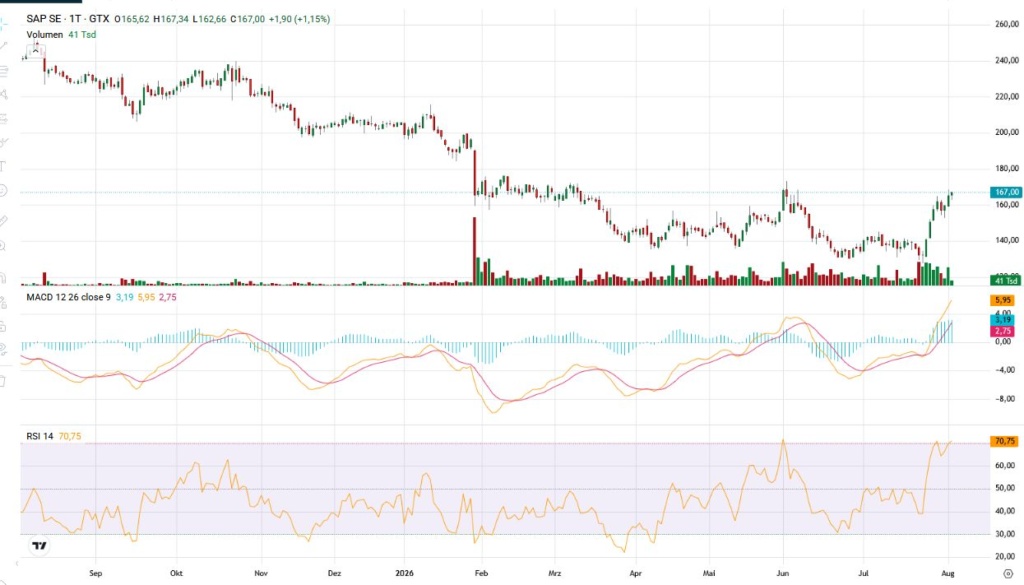Click the 200,00 price axis label

[1006, 132]
